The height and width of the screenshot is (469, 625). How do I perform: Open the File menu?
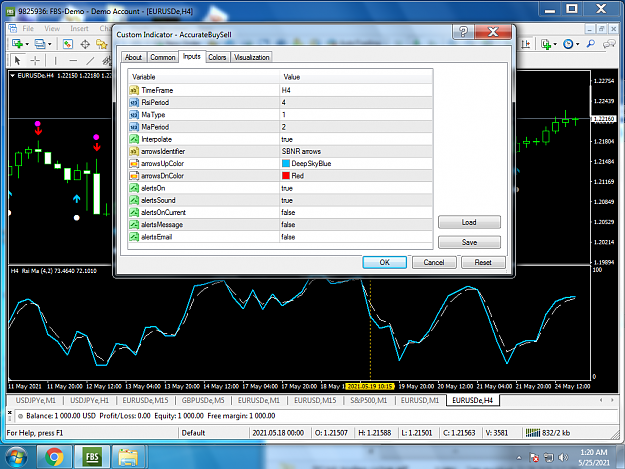click(x=28, y=29)
